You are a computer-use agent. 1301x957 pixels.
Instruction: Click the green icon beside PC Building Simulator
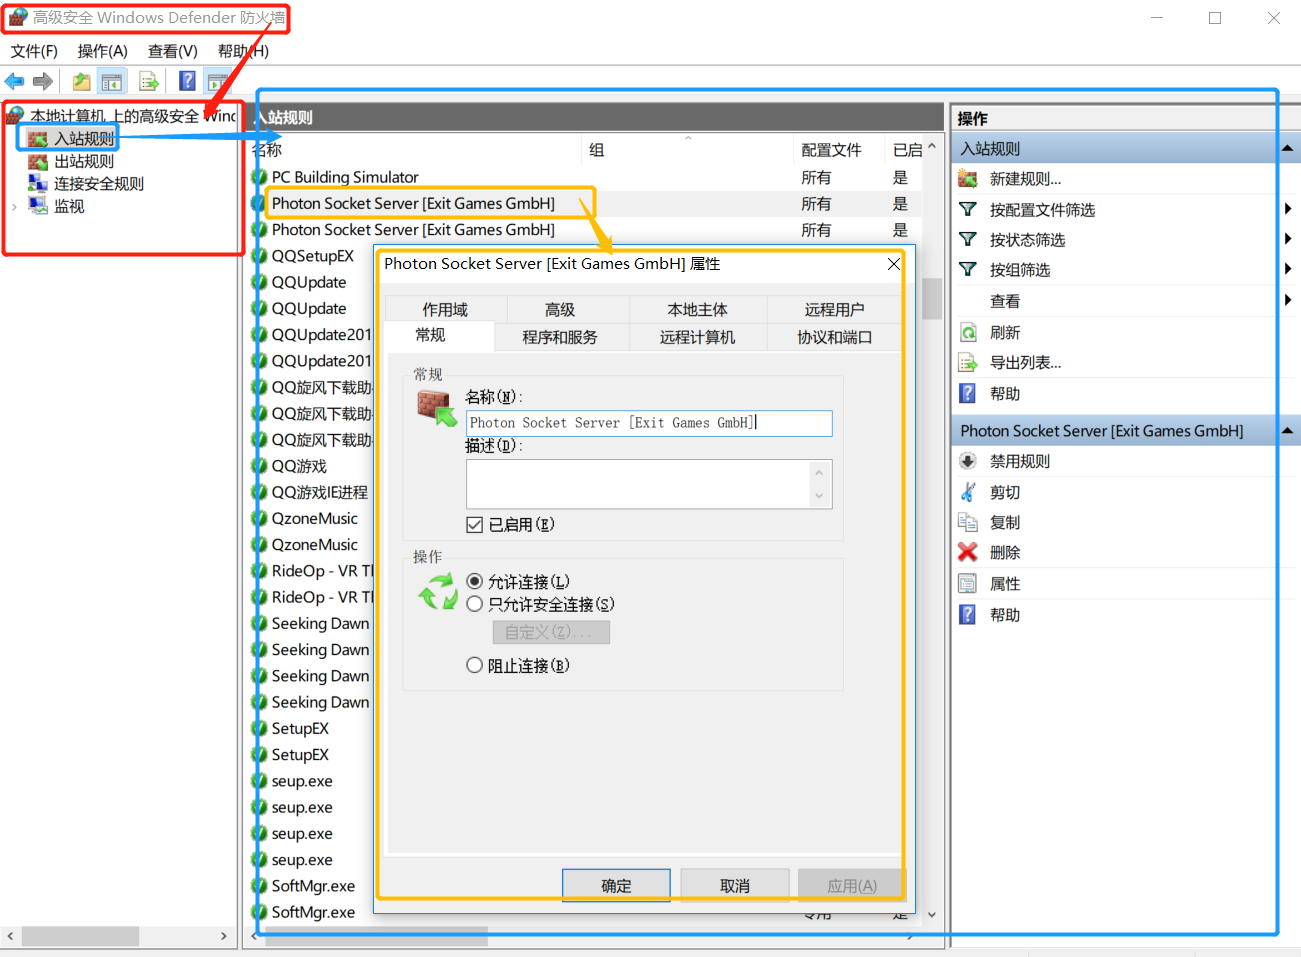tap(259, 177)
